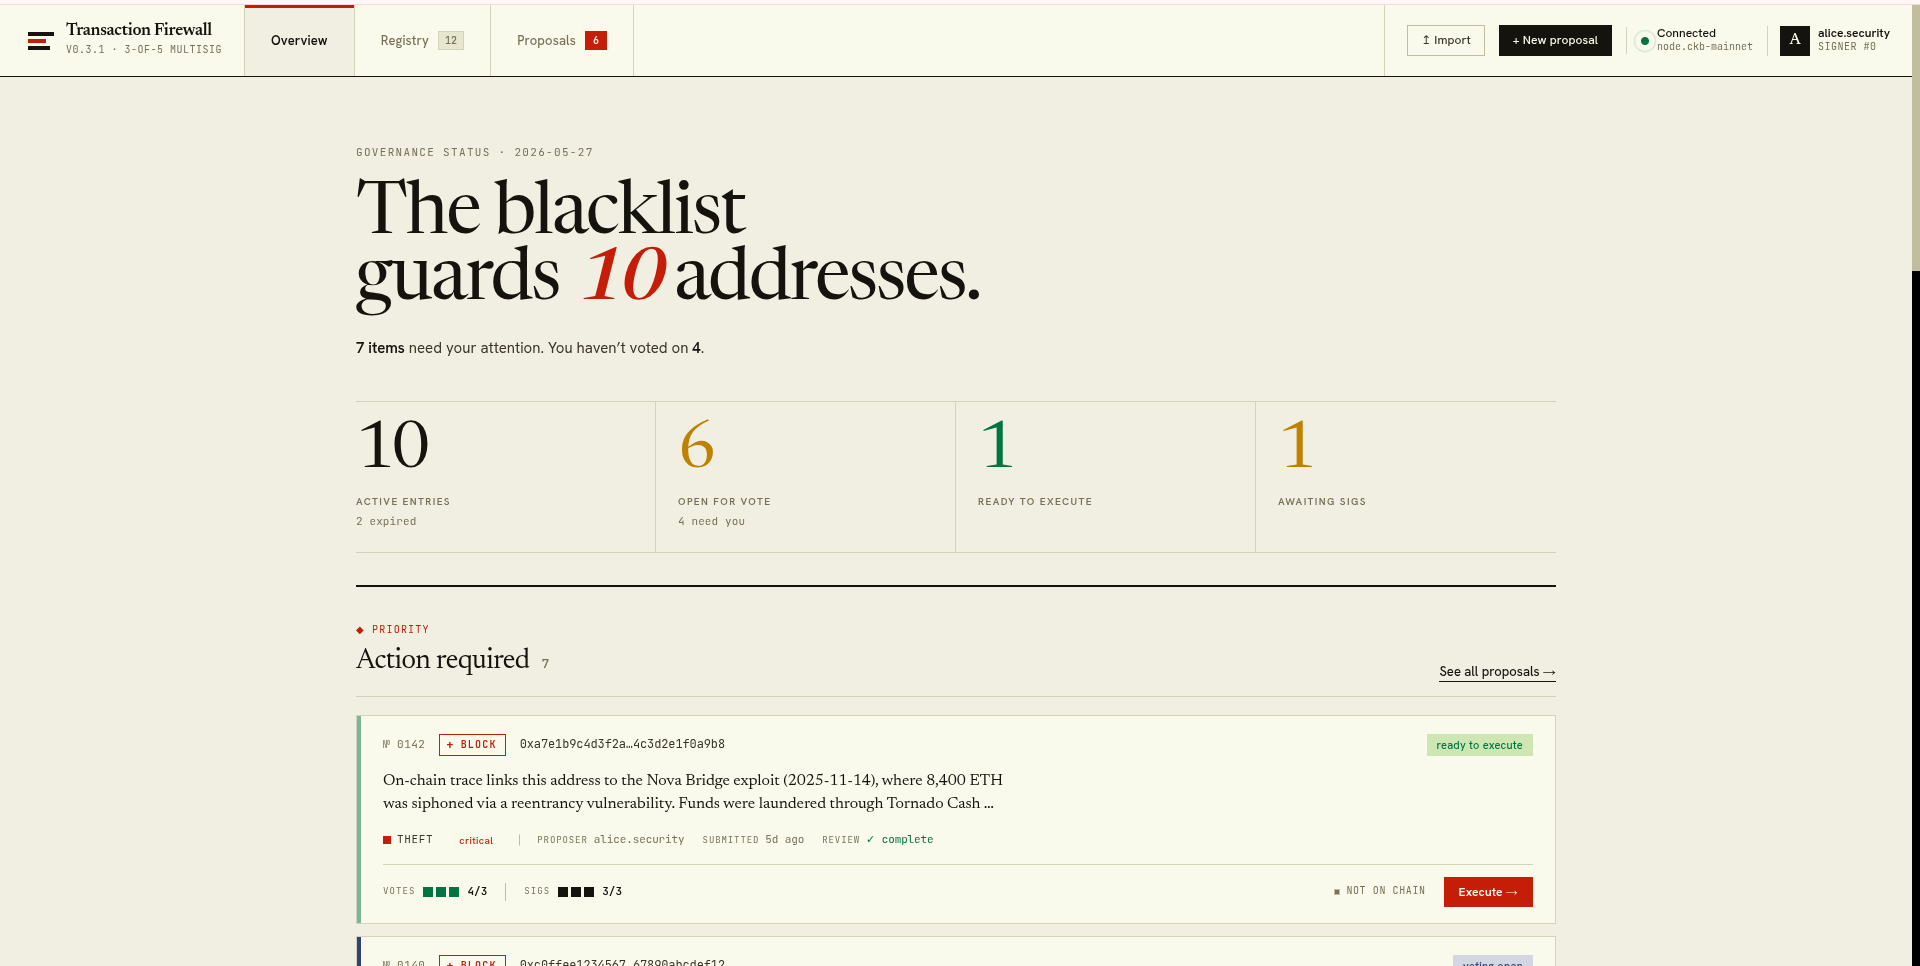Open the Active Entries stat card
Screen dimensions: 1920x966
[505, 477]
